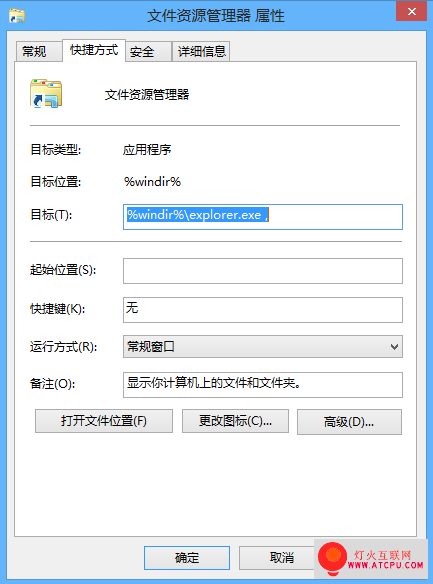The width and height of the screenshot is (433, 584).
Task: Switch to the 详细信息 tab
Action: tap(201, 51)
